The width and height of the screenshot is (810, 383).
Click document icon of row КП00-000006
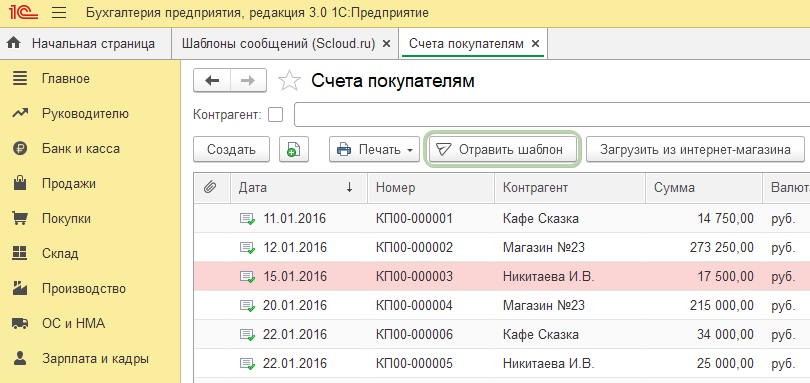click(247, 335)
